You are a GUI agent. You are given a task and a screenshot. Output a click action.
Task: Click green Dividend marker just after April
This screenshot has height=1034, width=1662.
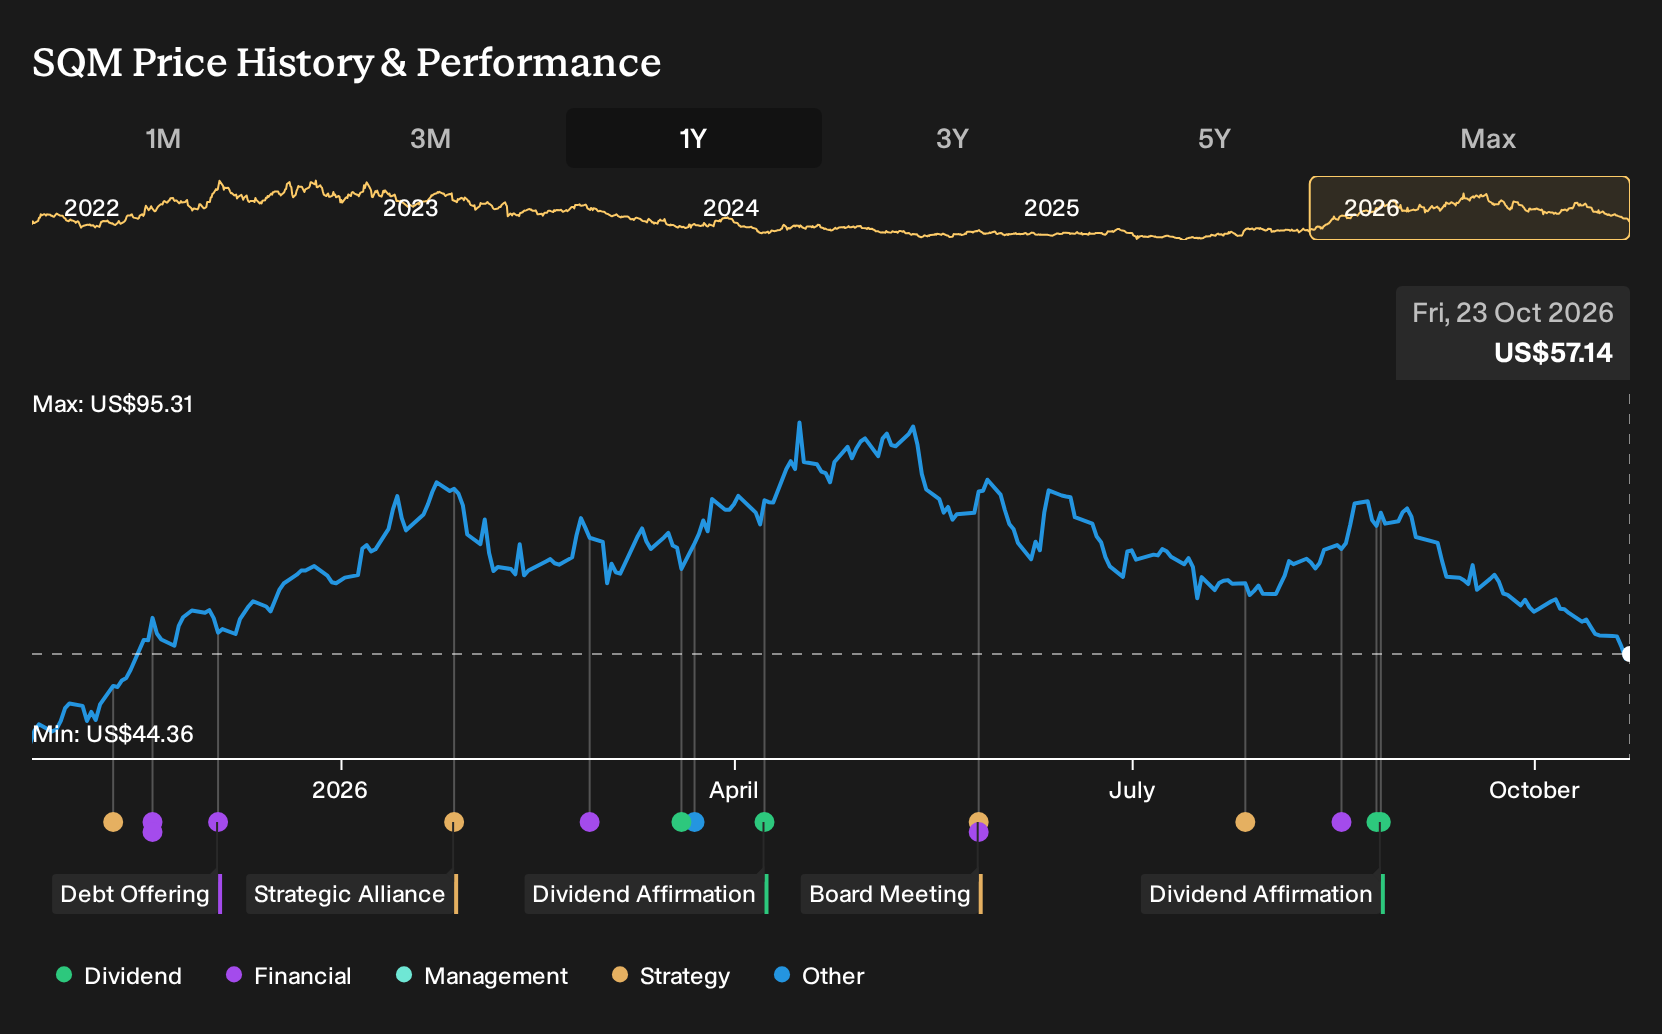[x=764, y=822]
